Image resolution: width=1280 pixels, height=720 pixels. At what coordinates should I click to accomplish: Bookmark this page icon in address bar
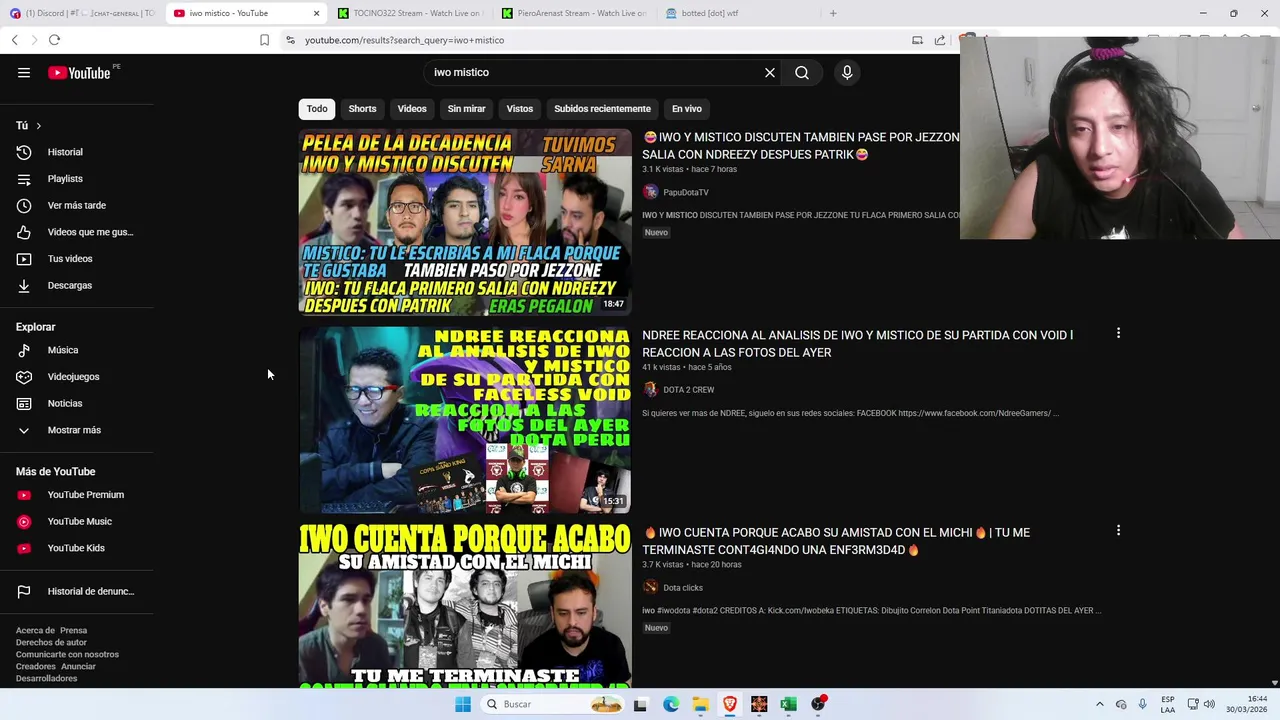click(x=264, y=40)
